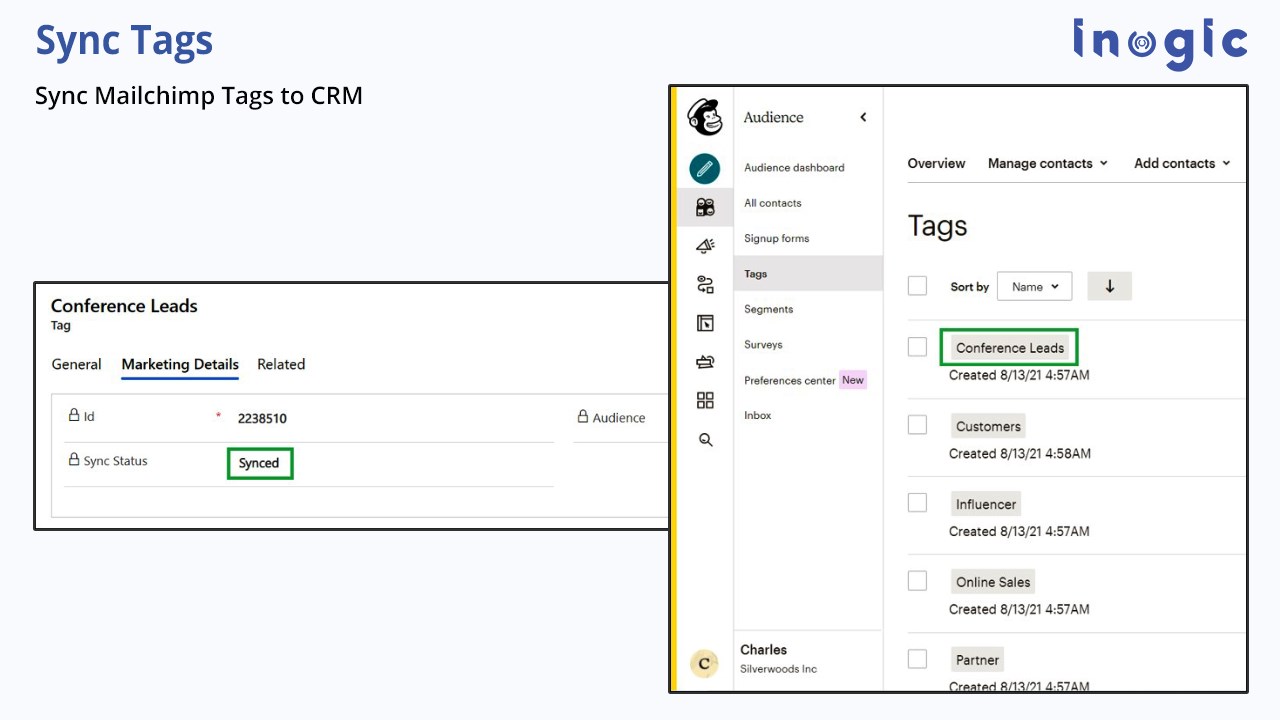This screenshot has width=1280, height=720.
Task: Switch to the General tab
Action: (76, 364)
